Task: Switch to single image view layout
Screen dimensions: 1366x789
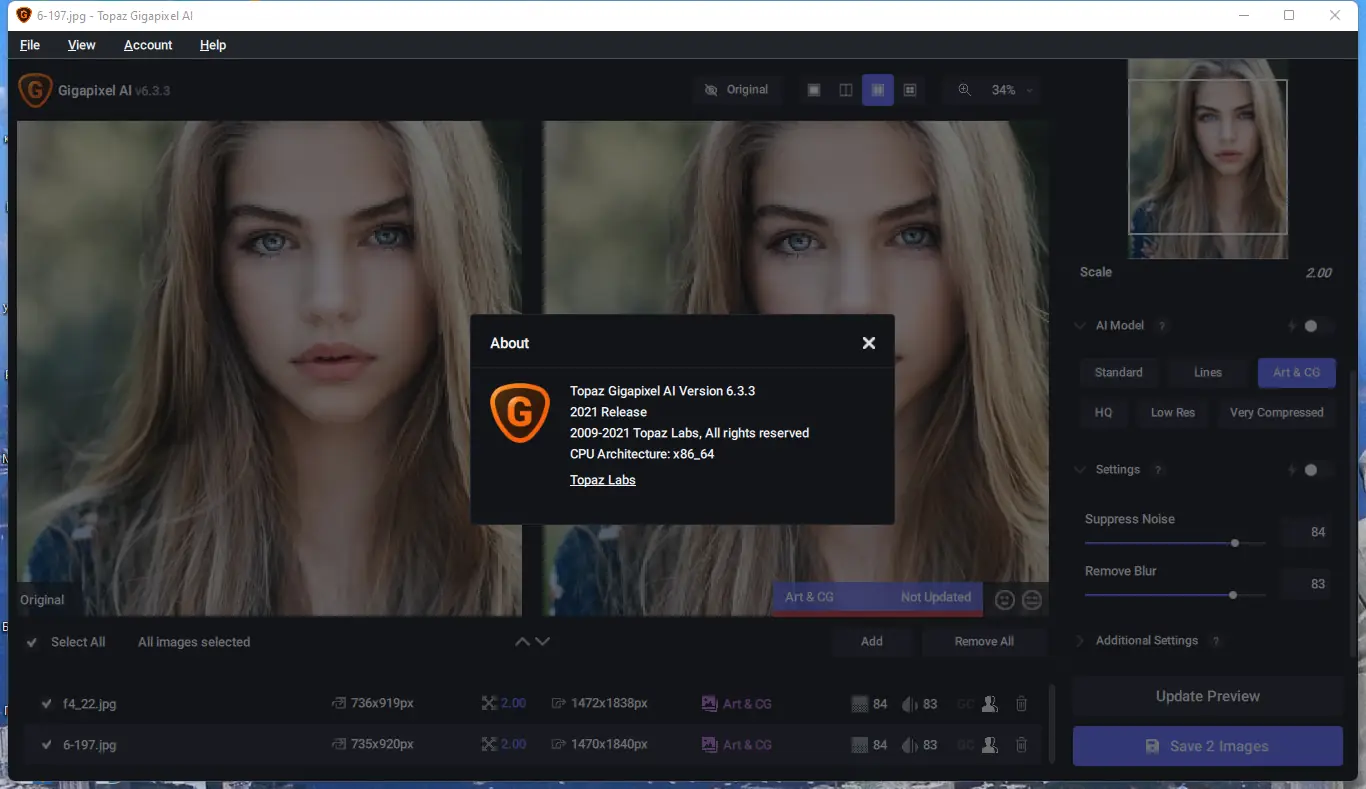Action: click(x=814, y=90)
